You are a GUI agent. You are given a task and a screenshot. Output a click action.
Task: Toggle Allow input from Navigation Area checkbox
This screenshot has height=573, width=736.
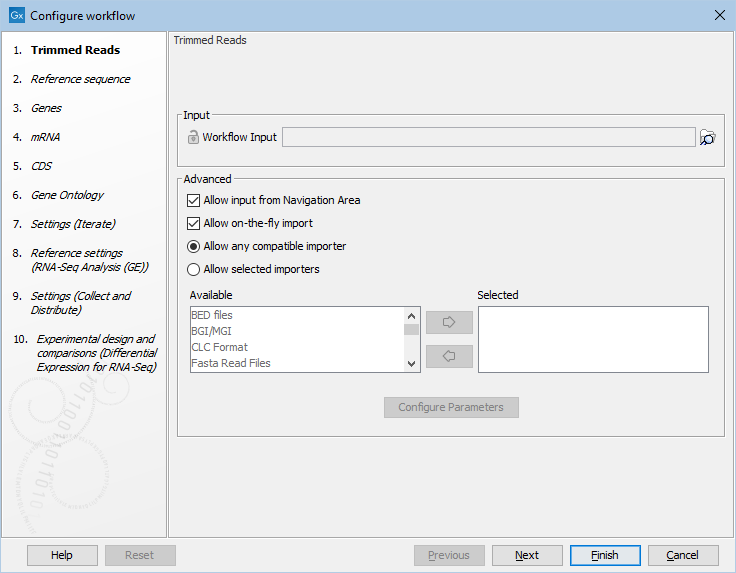tap(194, 200)
